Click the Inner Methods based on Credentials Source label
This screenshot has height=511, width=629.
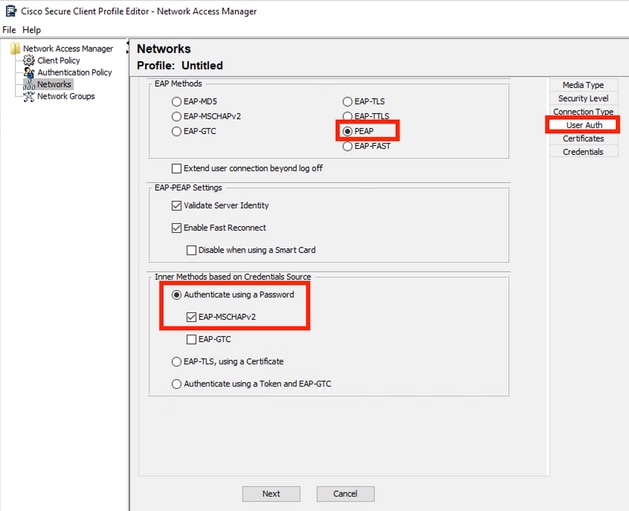pos(233,277)
